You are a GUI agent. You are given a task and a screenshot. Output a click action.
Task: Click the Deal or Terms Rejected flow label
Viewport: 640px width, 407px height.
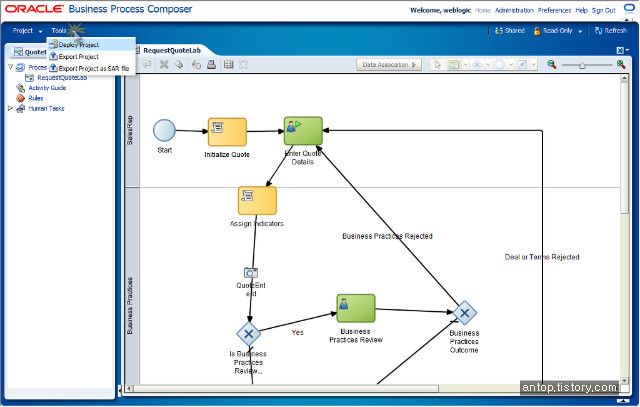coord(542,257)
